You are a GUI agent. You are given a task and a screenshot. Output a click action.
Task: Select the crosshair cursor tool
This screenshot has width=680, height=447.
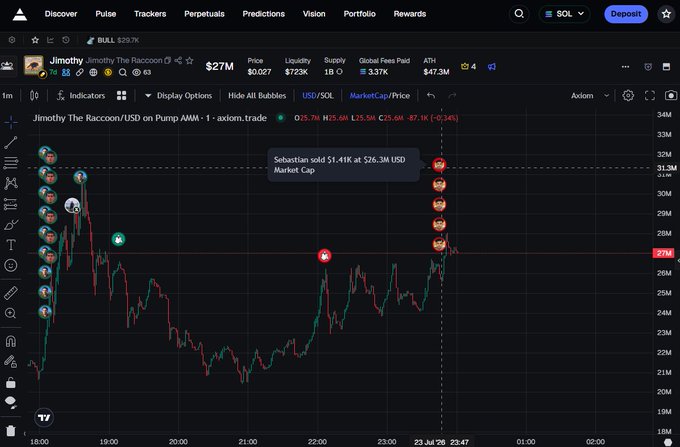11,122
